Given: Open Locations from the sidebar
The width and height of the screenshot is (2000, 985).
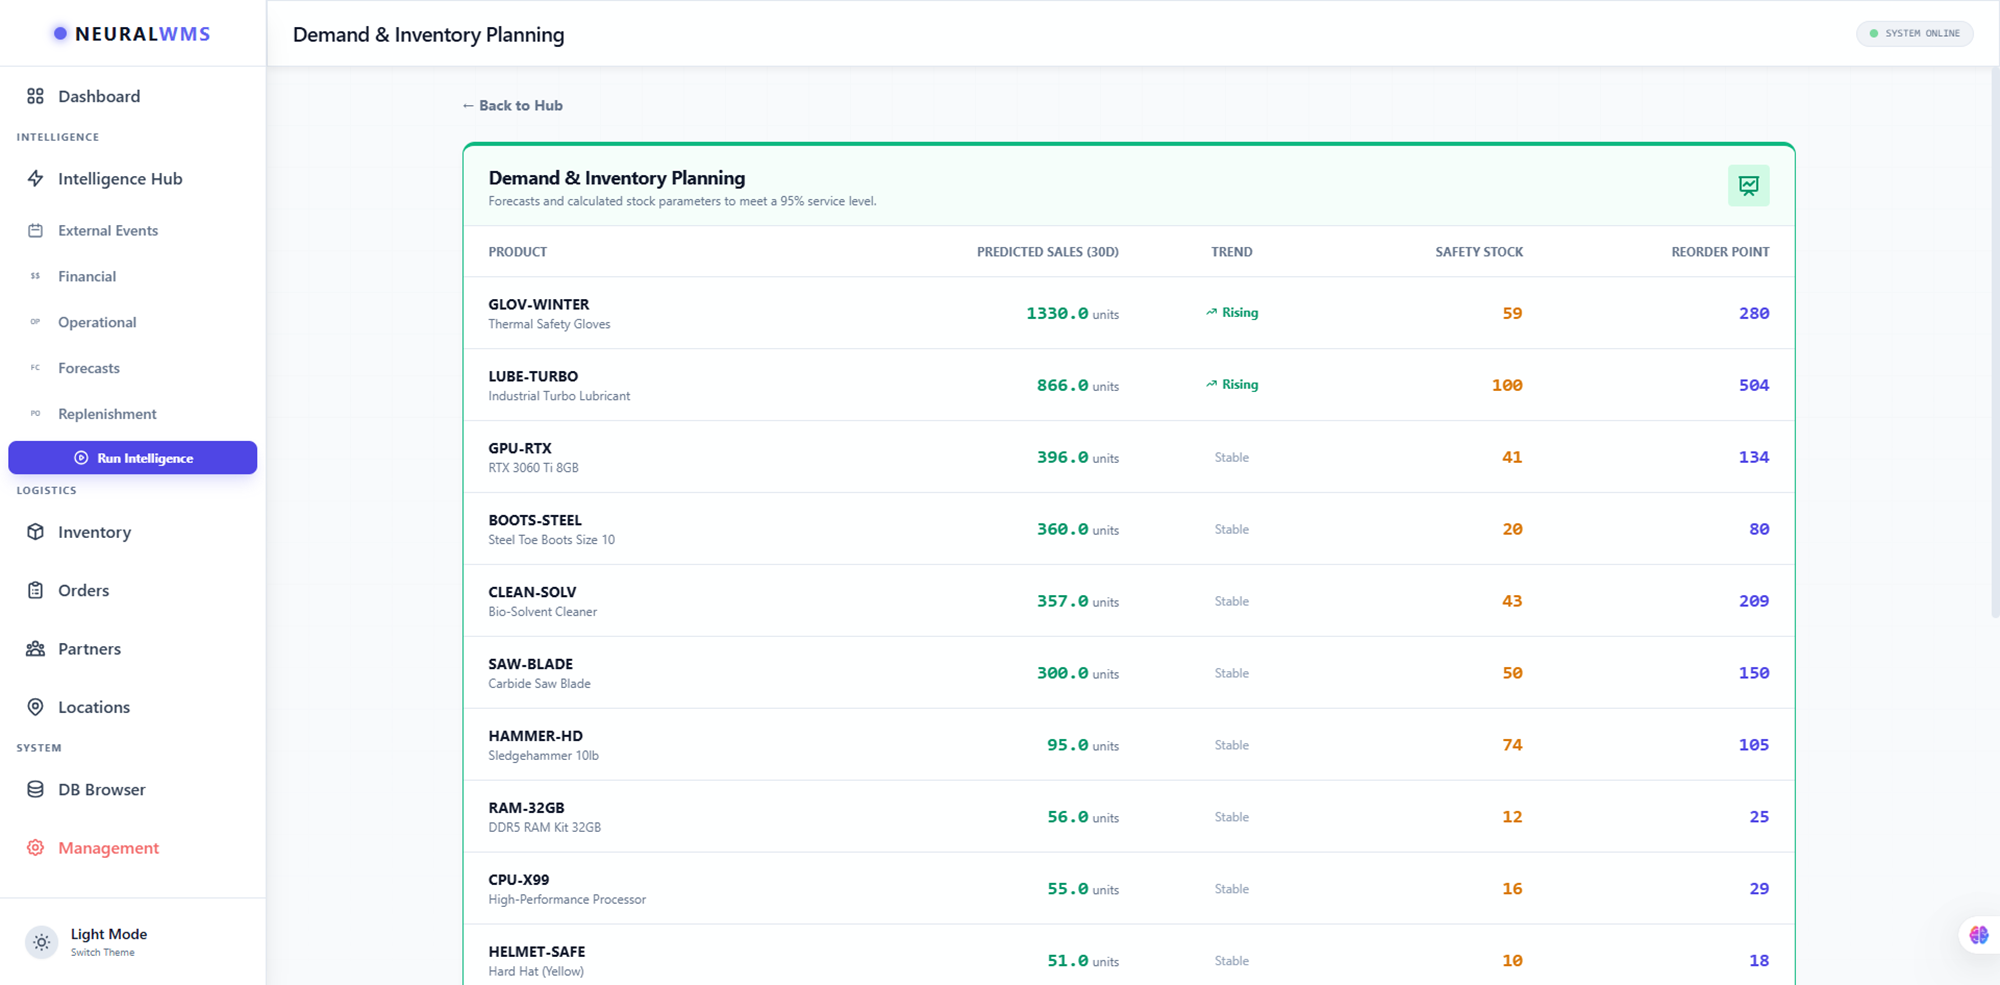Looking at the screenshot, I should pyautogui.click(x=93, y=707).
